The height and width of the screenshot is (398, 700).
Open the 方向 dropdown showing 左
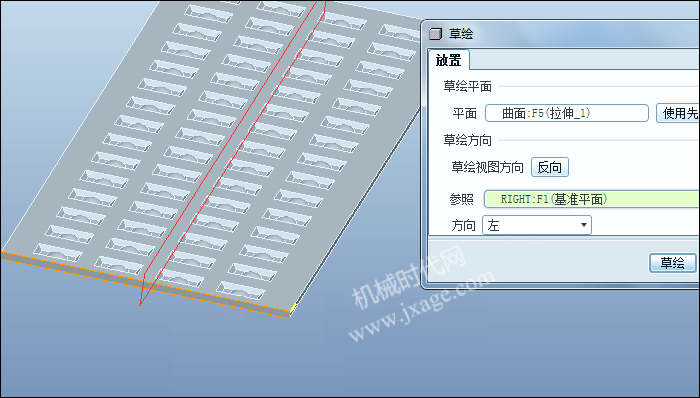[x=537, y=225]
